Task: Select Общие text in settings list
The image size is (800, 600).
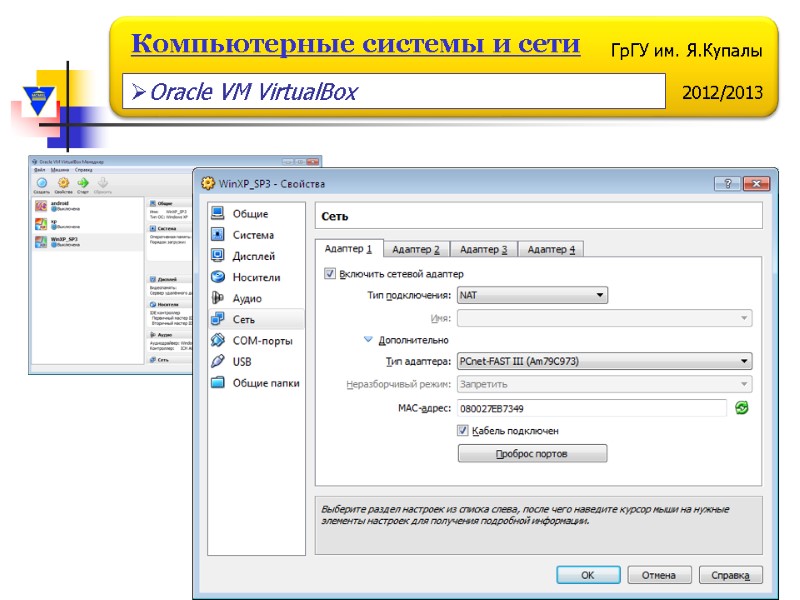Action: click(250, 214)
